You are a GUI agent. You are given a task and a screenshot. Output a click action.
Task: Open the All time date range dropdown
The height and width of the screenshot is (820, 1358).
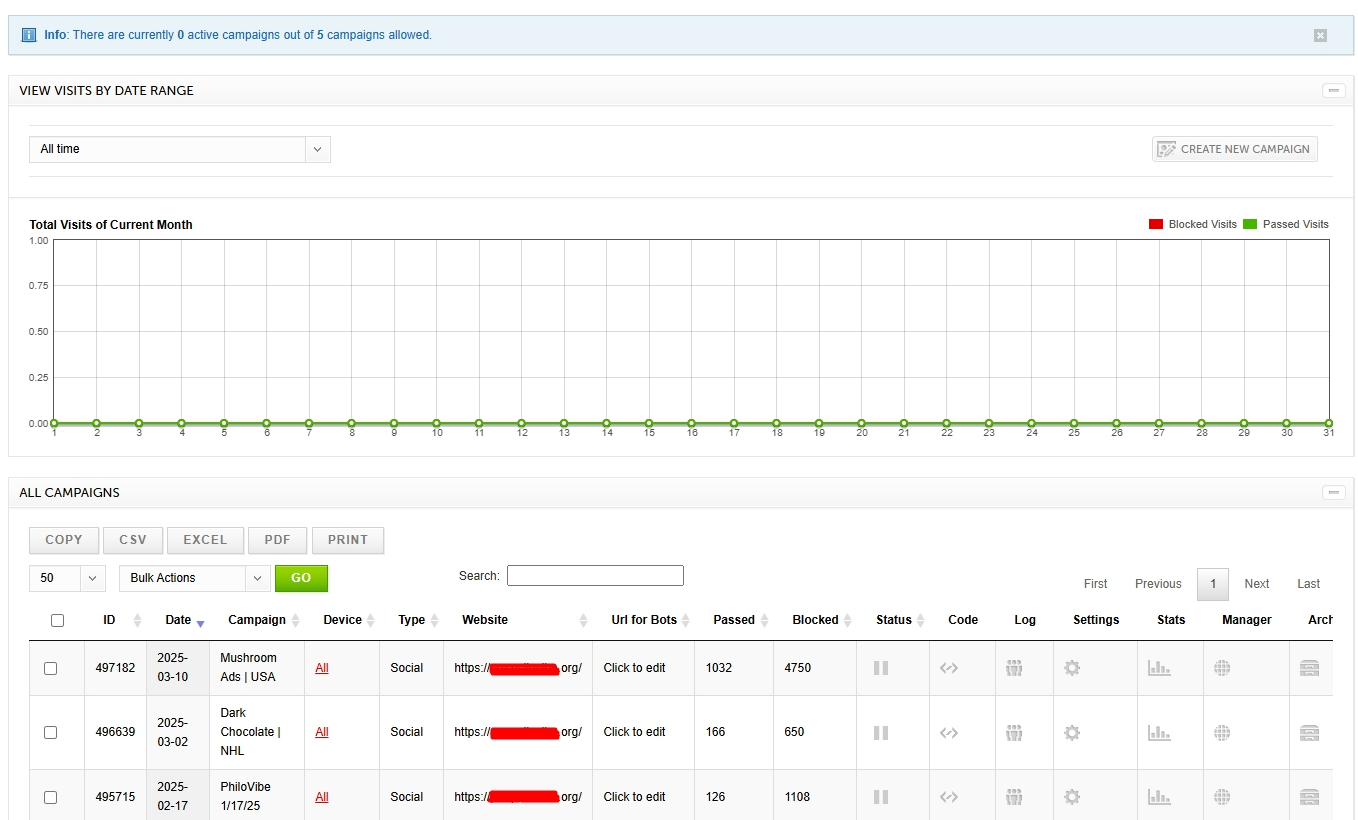[179, 149]
